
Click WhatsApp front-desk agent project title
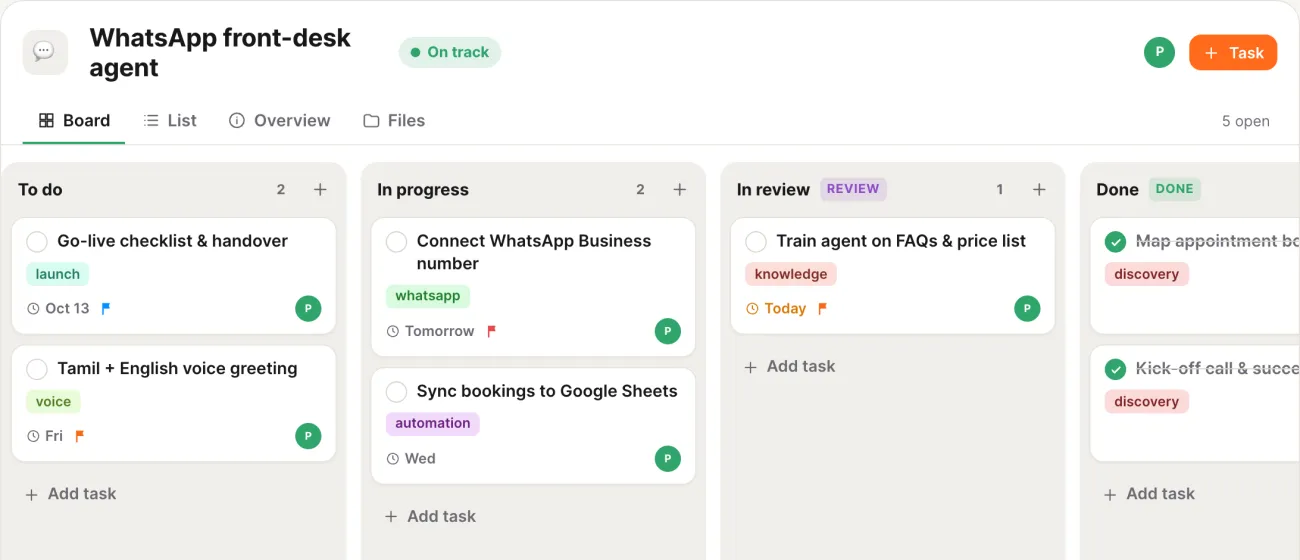point(220,52)
